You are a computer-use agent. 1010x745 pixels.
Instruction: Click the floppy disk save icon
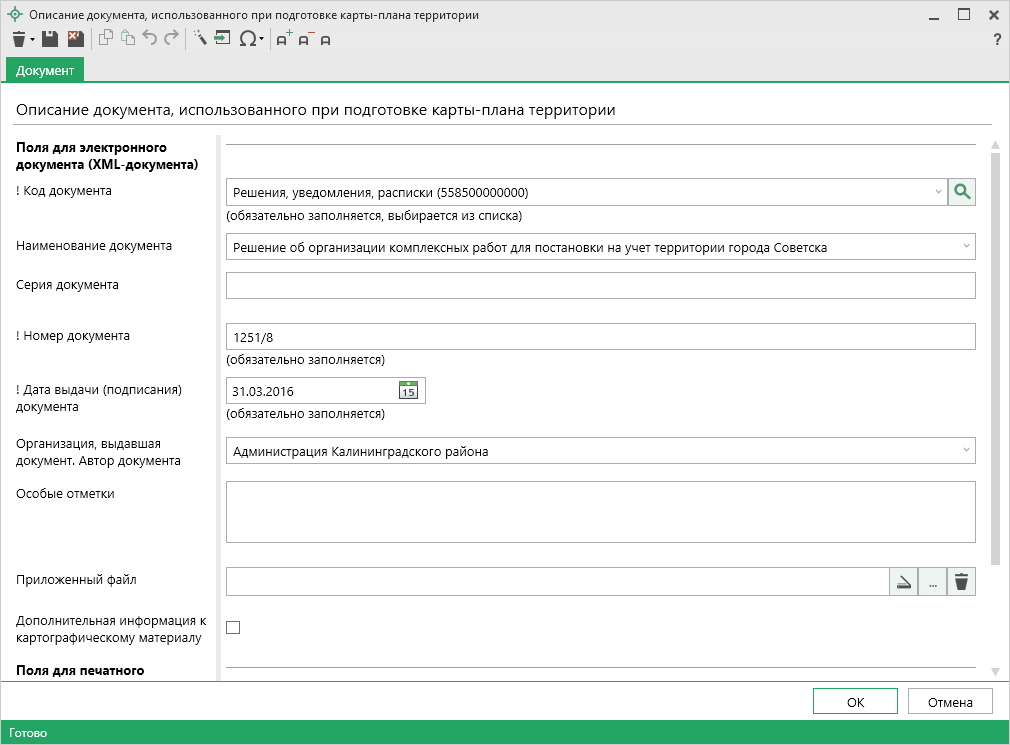(x=50, y=39)
